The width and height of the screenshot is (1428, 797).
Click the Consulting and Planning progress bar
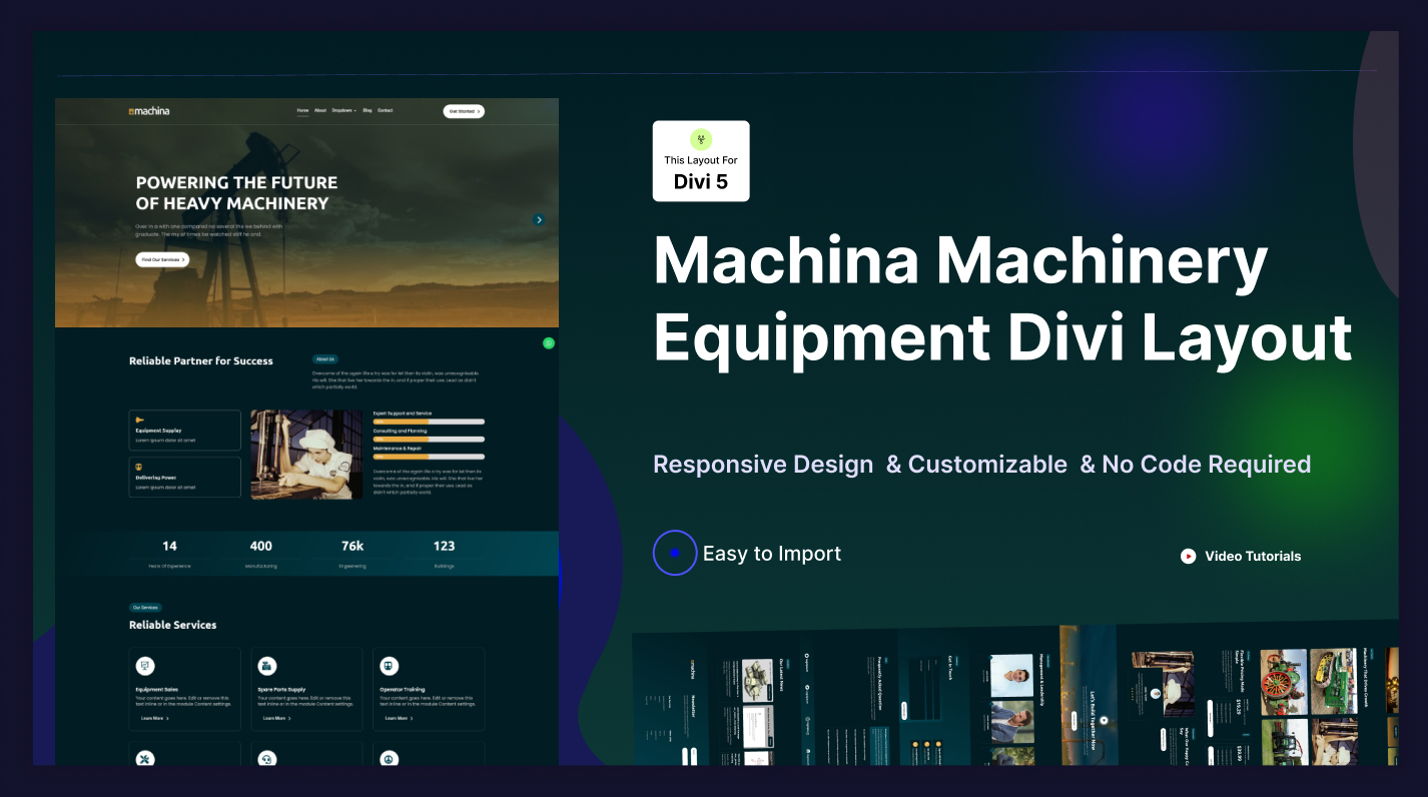tap(429, 439)
